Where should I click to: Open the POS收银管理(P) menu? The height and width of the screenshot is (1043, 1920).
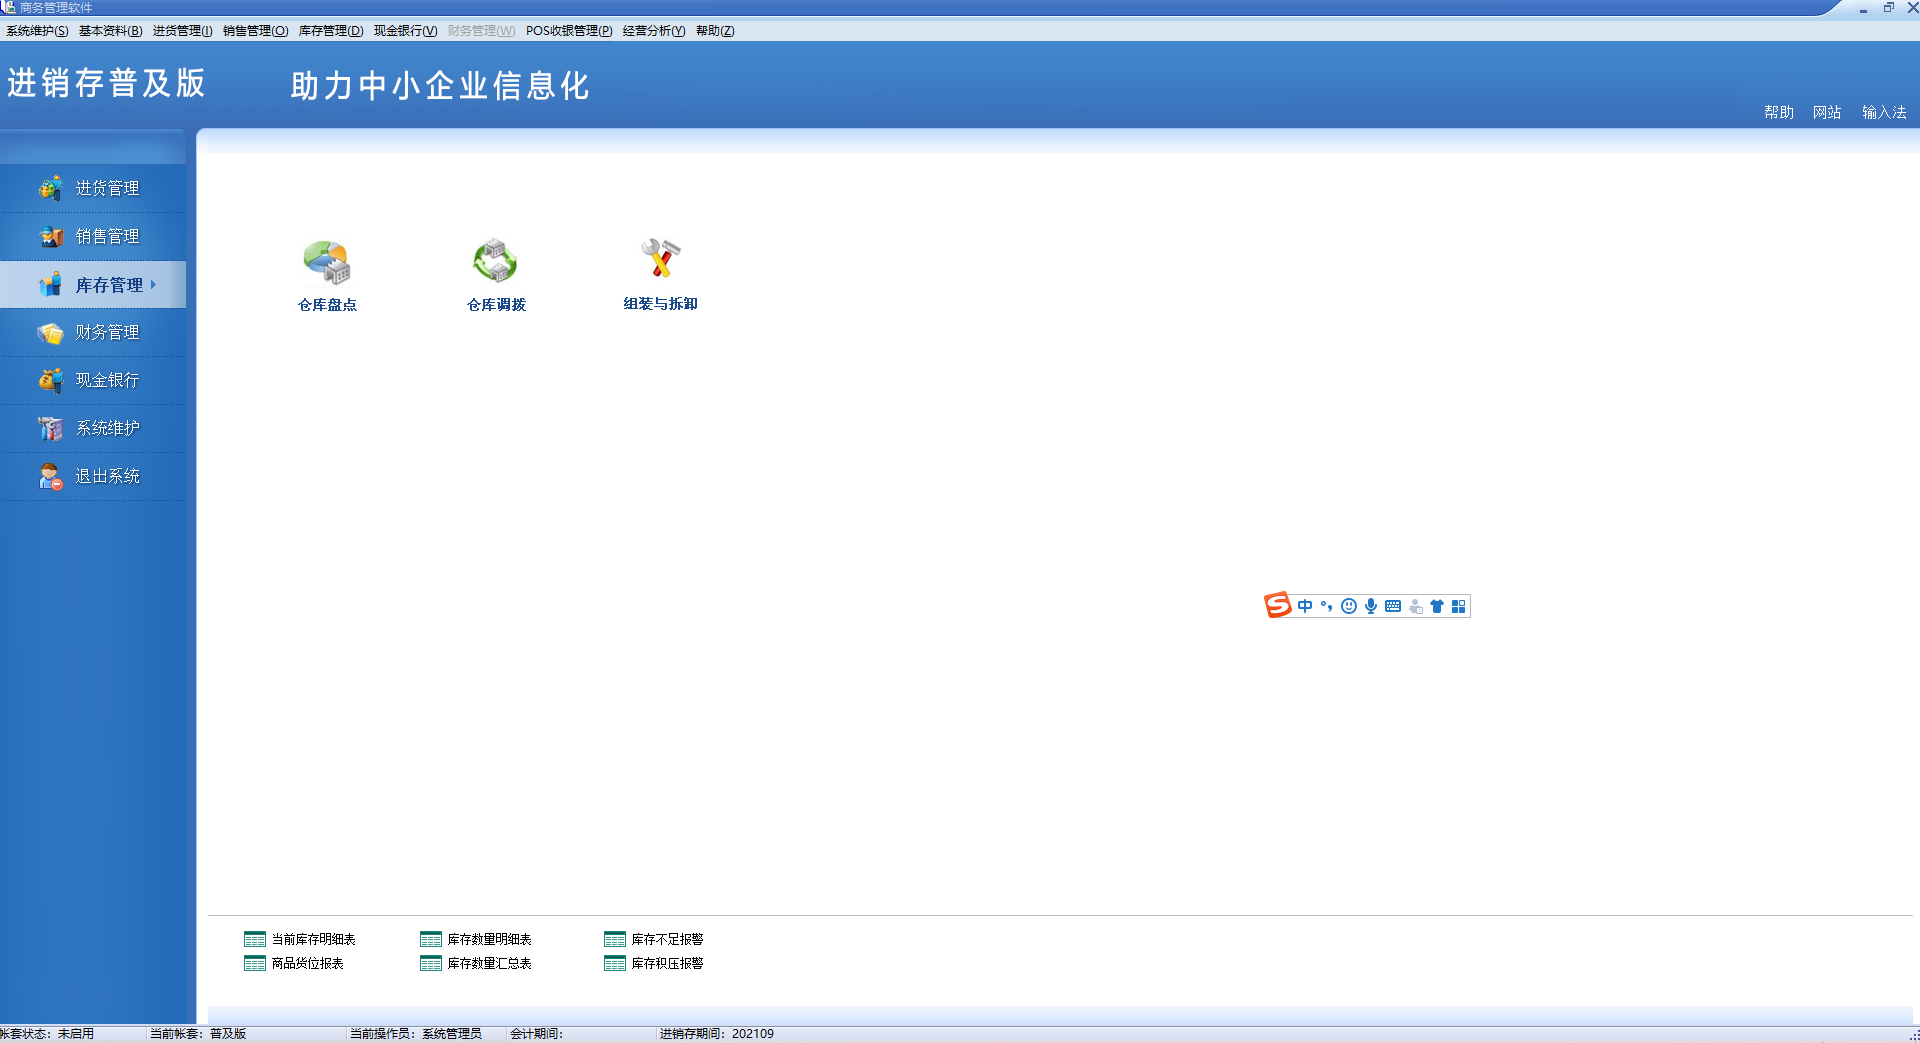[569, 31]
